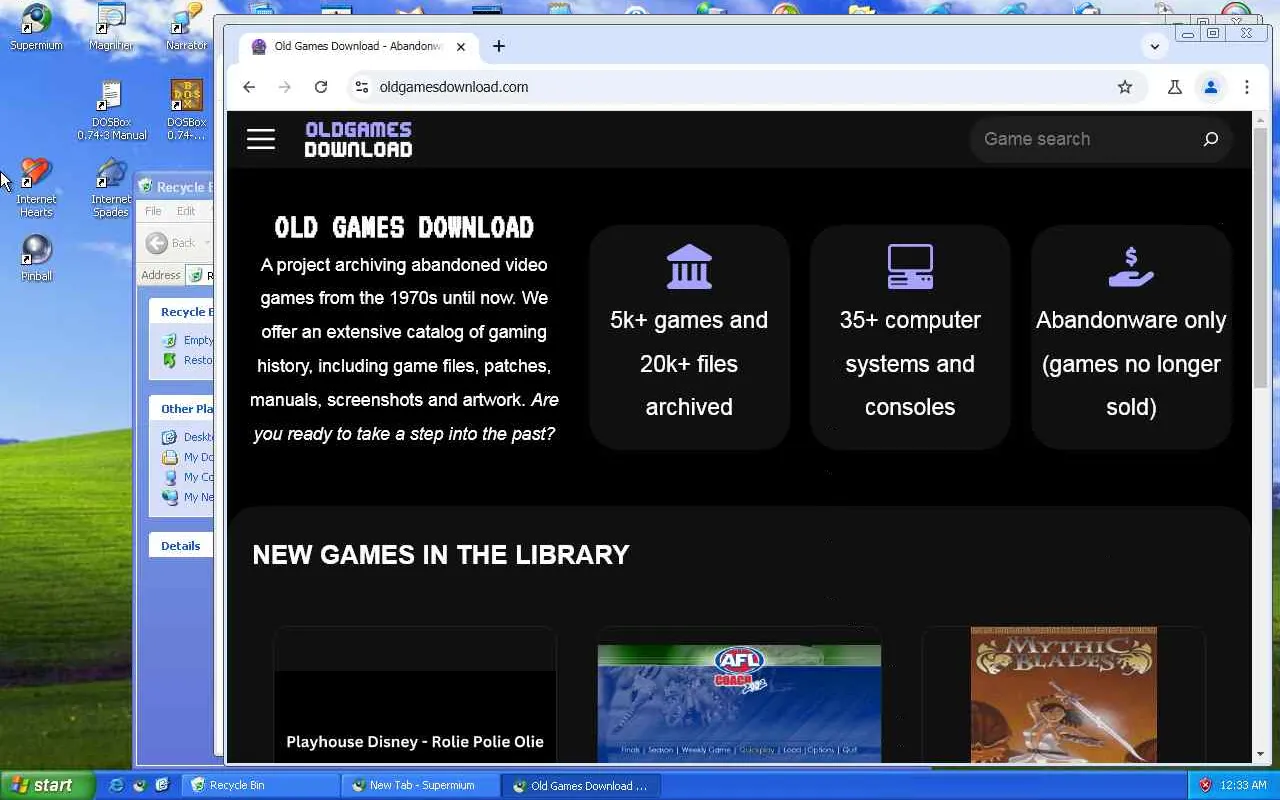Click the taskbar clock showing 12:33 AM
Screen dimensions: 1280x800
[x=1244, y=786]
